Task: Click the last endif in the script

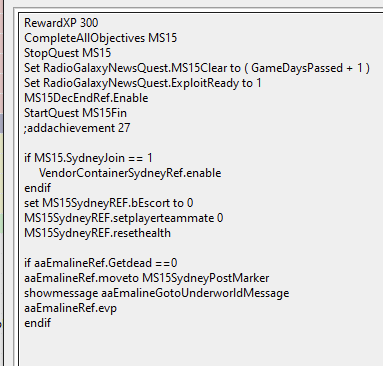Action: 37,323
